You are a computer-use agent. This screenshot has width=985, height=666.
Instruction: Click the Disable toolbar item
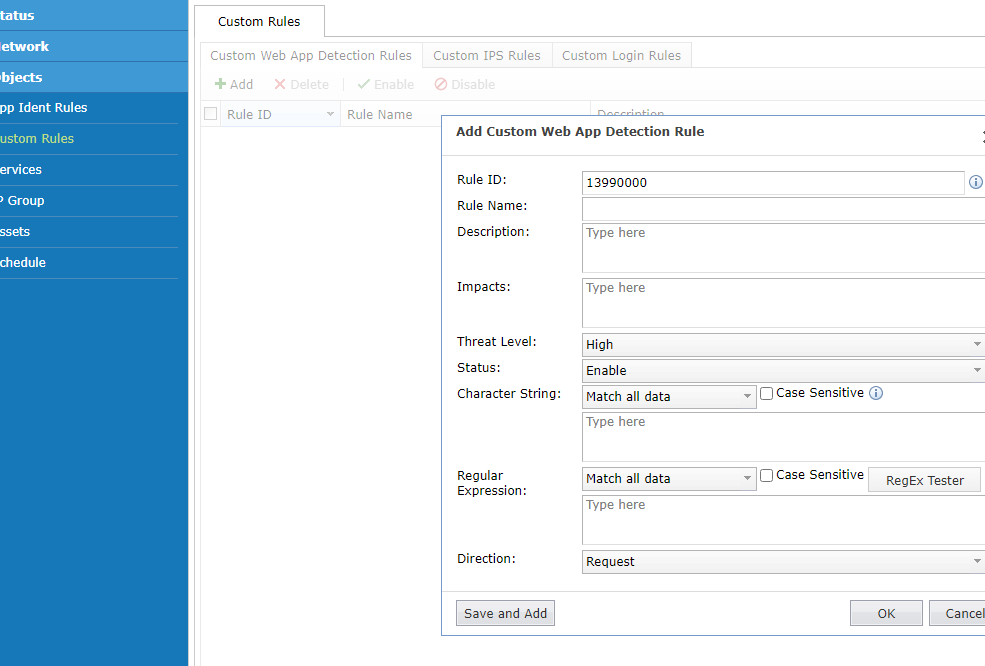coord(465,84)
